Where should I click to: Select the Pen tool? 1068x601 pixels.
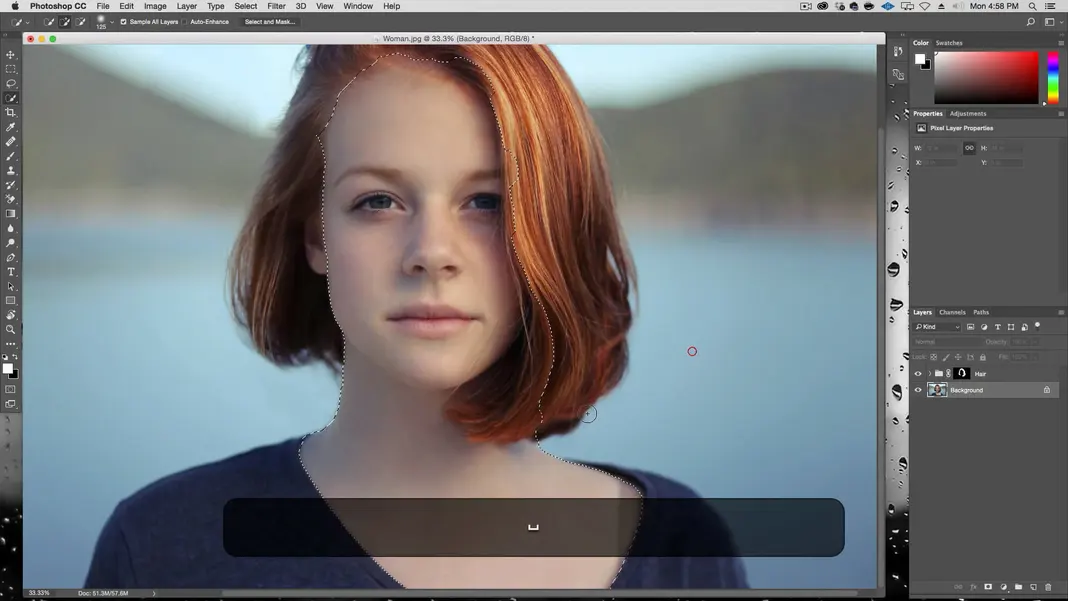pyautogui.click(x=10, y=258)
